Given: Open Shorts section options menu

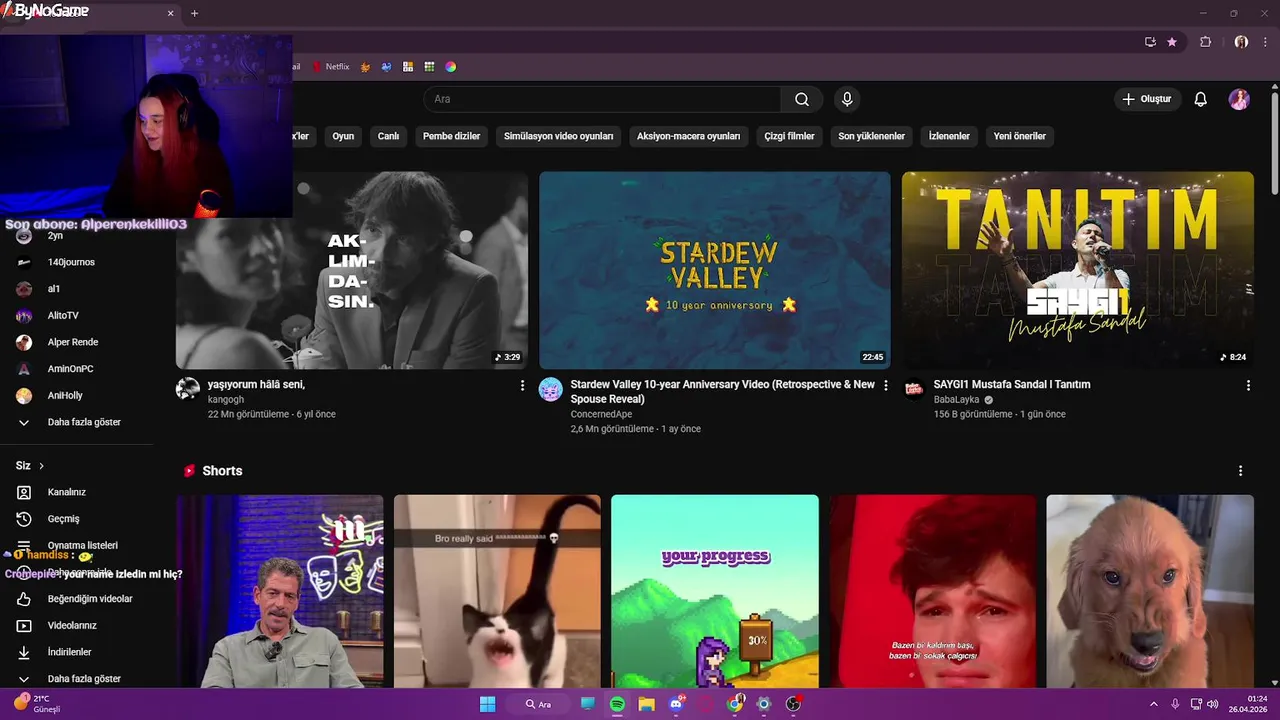Looking at the screenshot, I should (1240, 471).
